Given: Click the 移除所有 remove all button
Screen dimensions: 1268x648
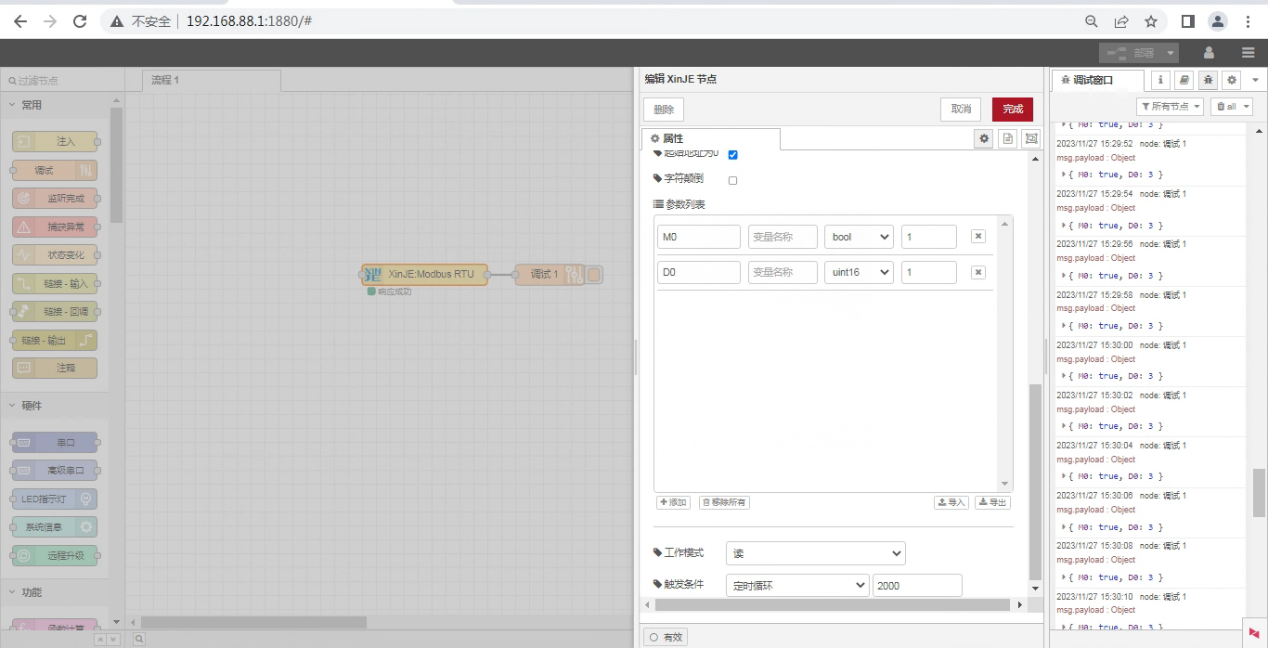Looking at the screenshot, I should (724, 502).
